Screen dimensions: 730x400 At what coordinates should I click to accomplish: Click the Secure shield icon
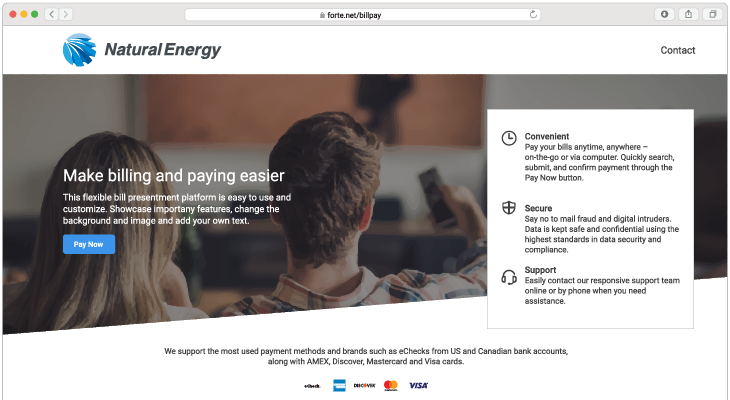[x=509, y=208]
